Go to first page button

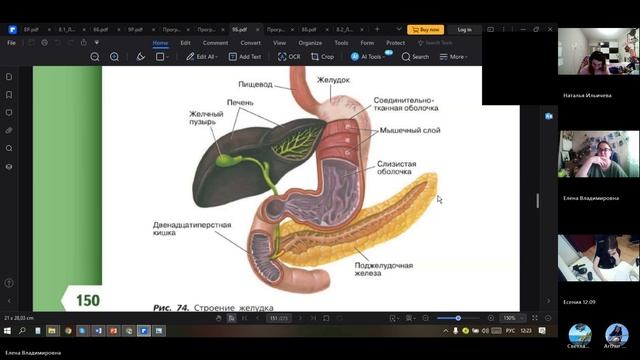pos(244,318)
